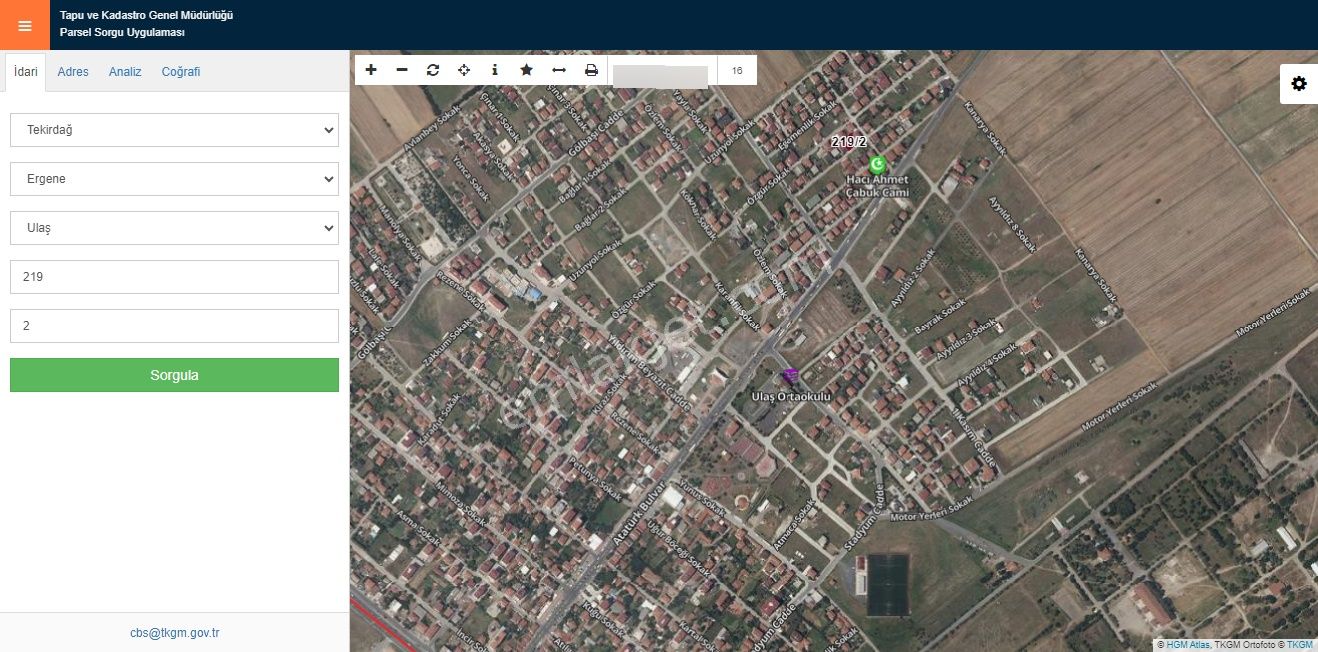Image resolution: width=1318 pixels, height=652 pixels.
Task: Click the green Sorgula button
Action: tap(174, 375)
